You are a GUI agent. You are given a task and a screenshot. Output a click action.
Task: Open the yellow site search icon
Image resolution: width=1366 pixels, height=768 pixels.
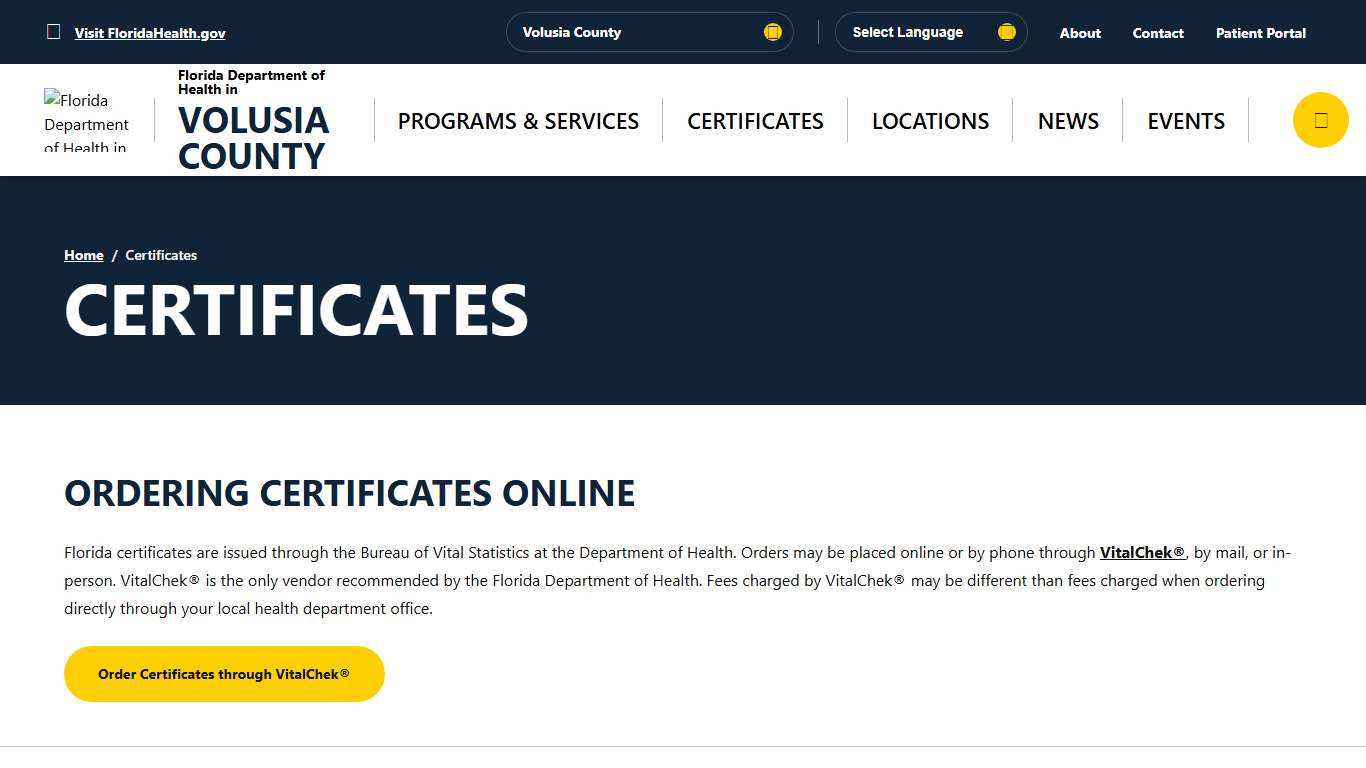click(1320, 119)
